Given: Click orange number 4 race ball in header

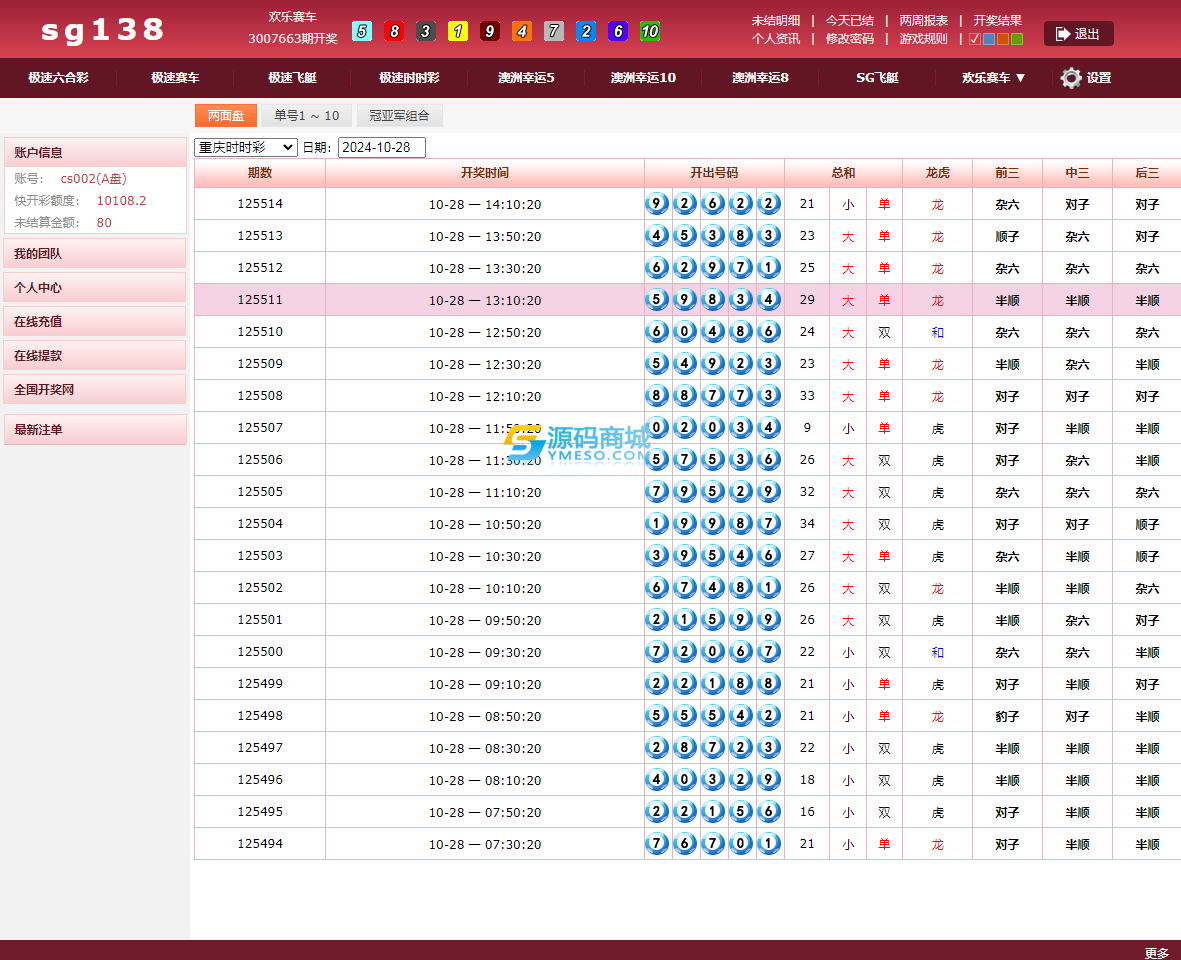Looking at the screenshot, I should click(521, 31).
